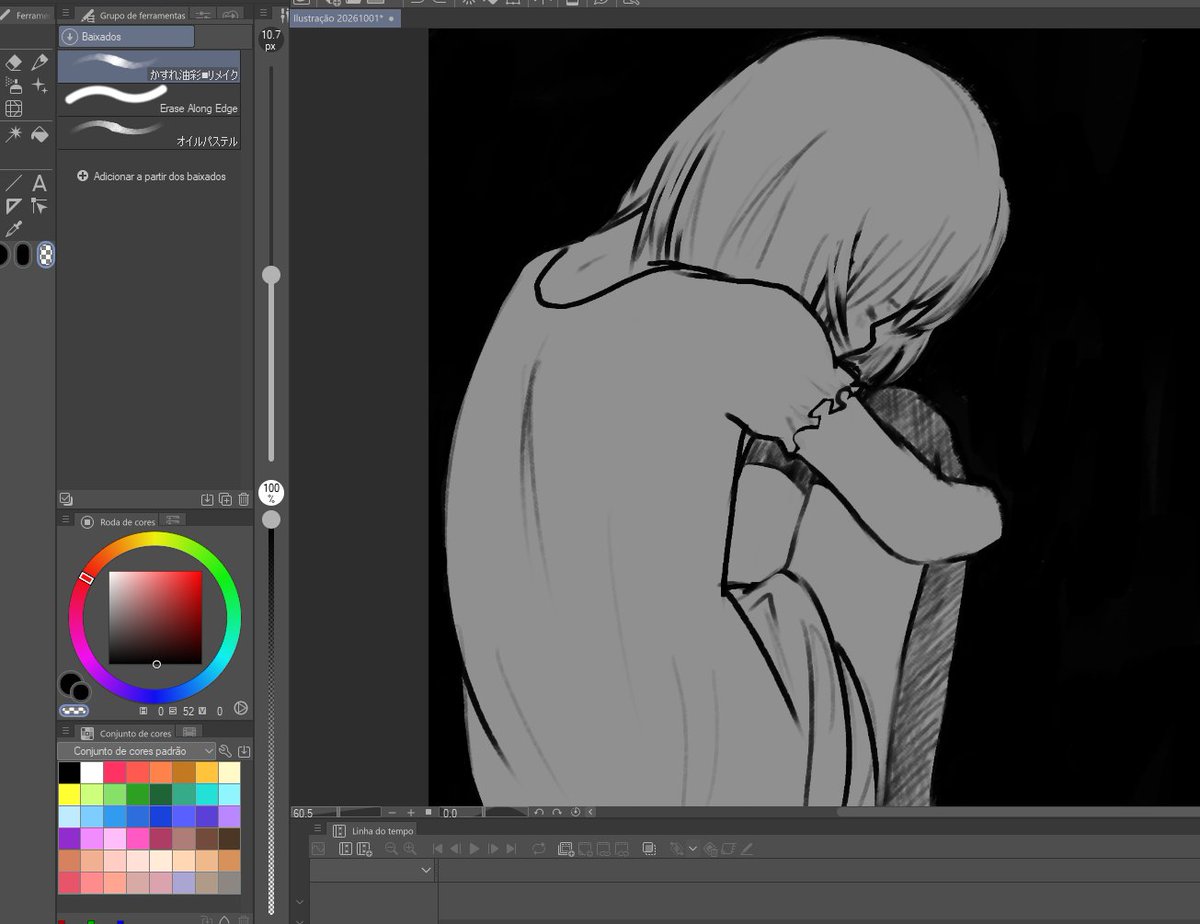Screen dimensions: 1200x924
Task: Open the Conjunto de cores panel menu
Action: click(x=66, y=733)
